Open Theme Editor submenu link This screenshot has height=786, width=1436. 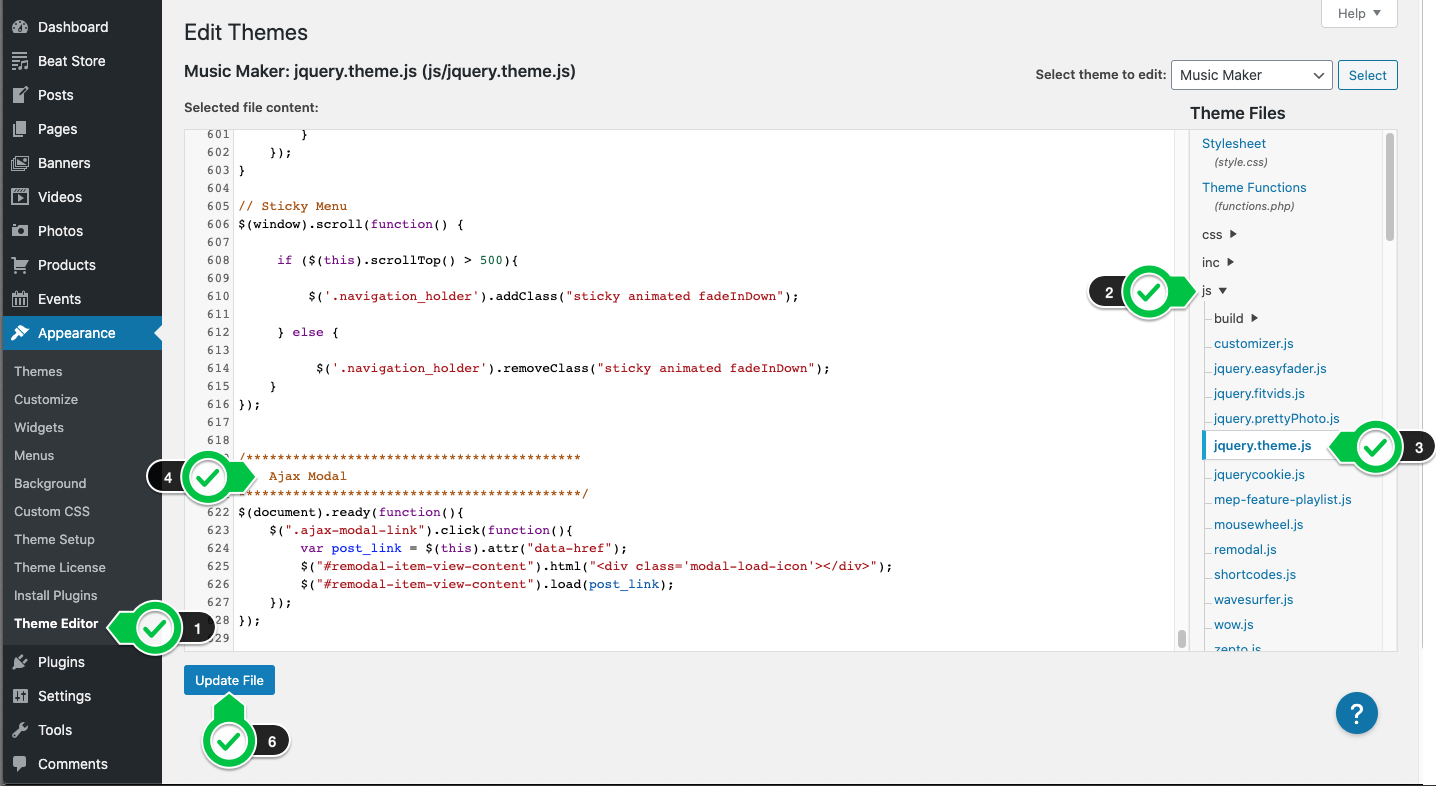(56, 623)
